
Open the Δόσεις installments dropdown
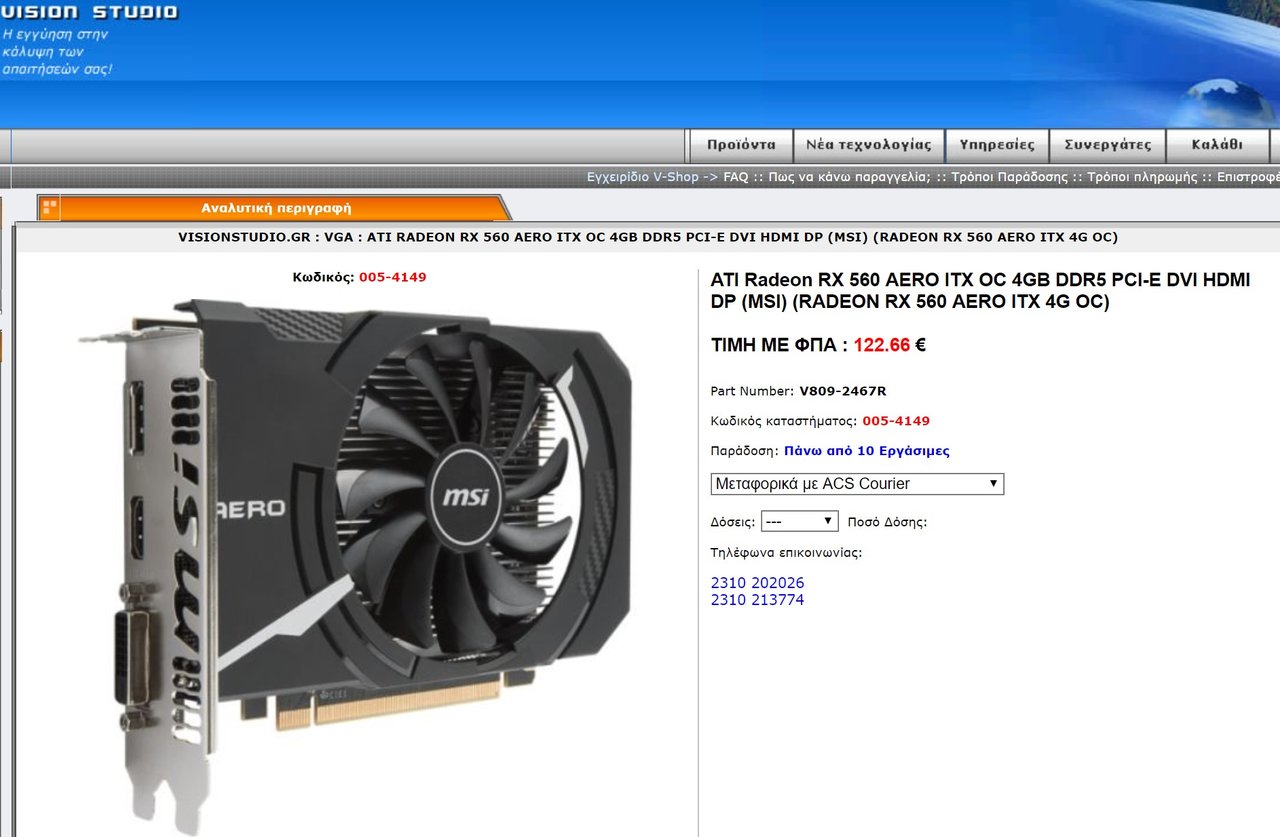pos(800,521)
